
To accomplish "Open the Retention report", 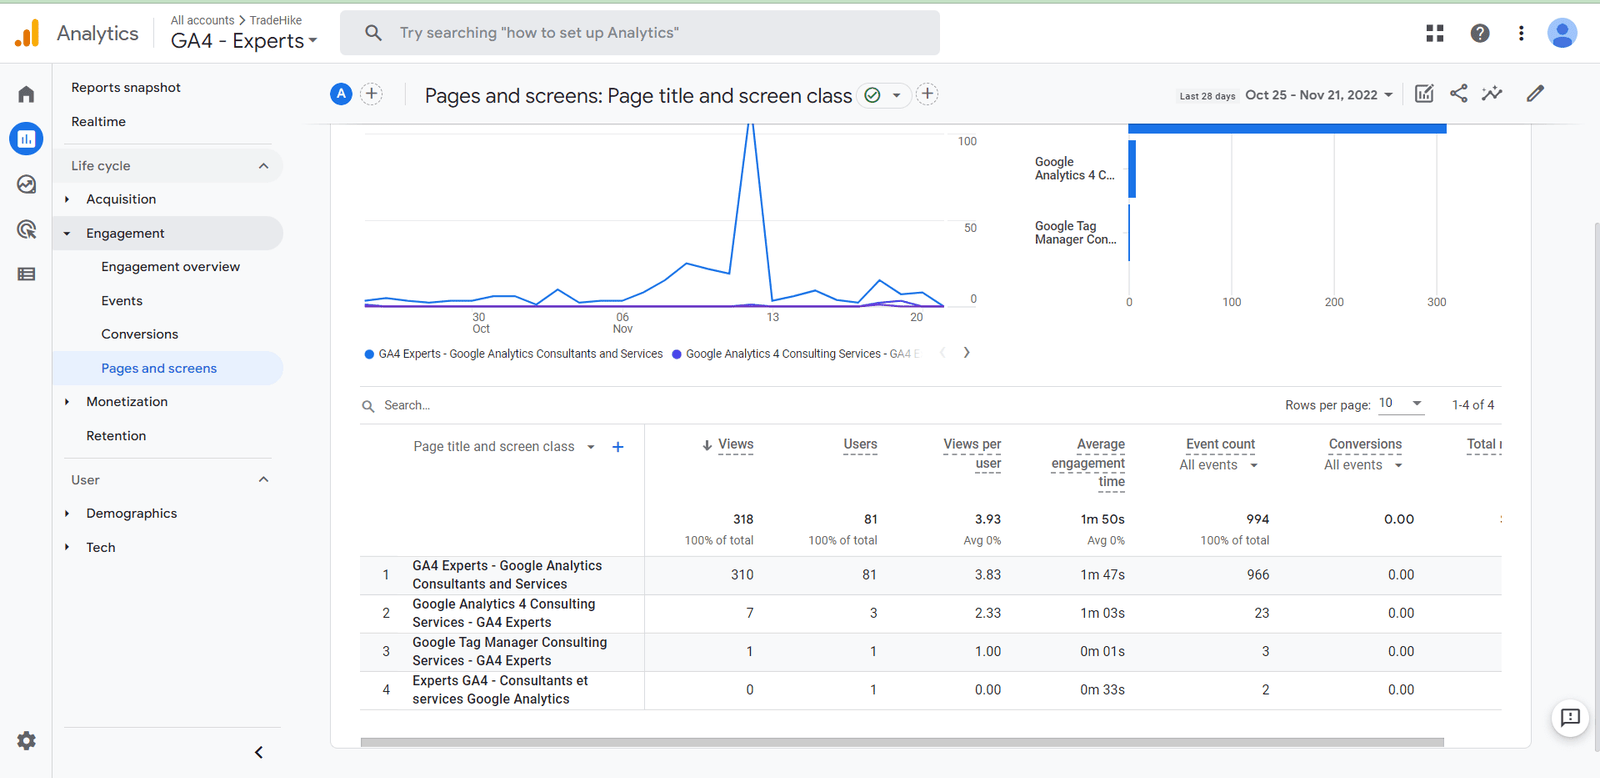I will (x=116, y=436).
